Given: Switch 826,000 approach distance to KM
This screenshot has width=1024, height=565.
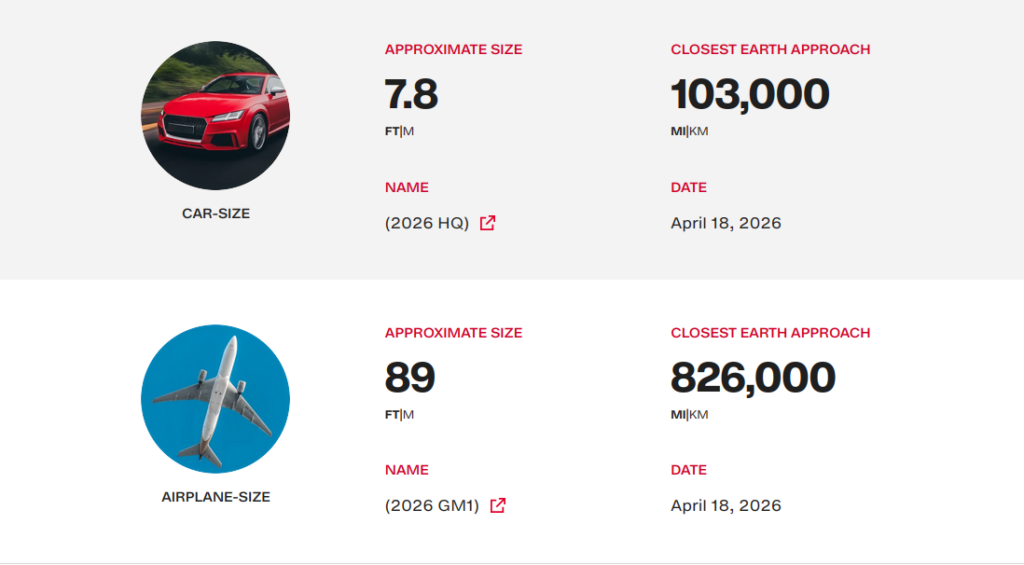Looking at the screenshot, I should coord(699,414).
